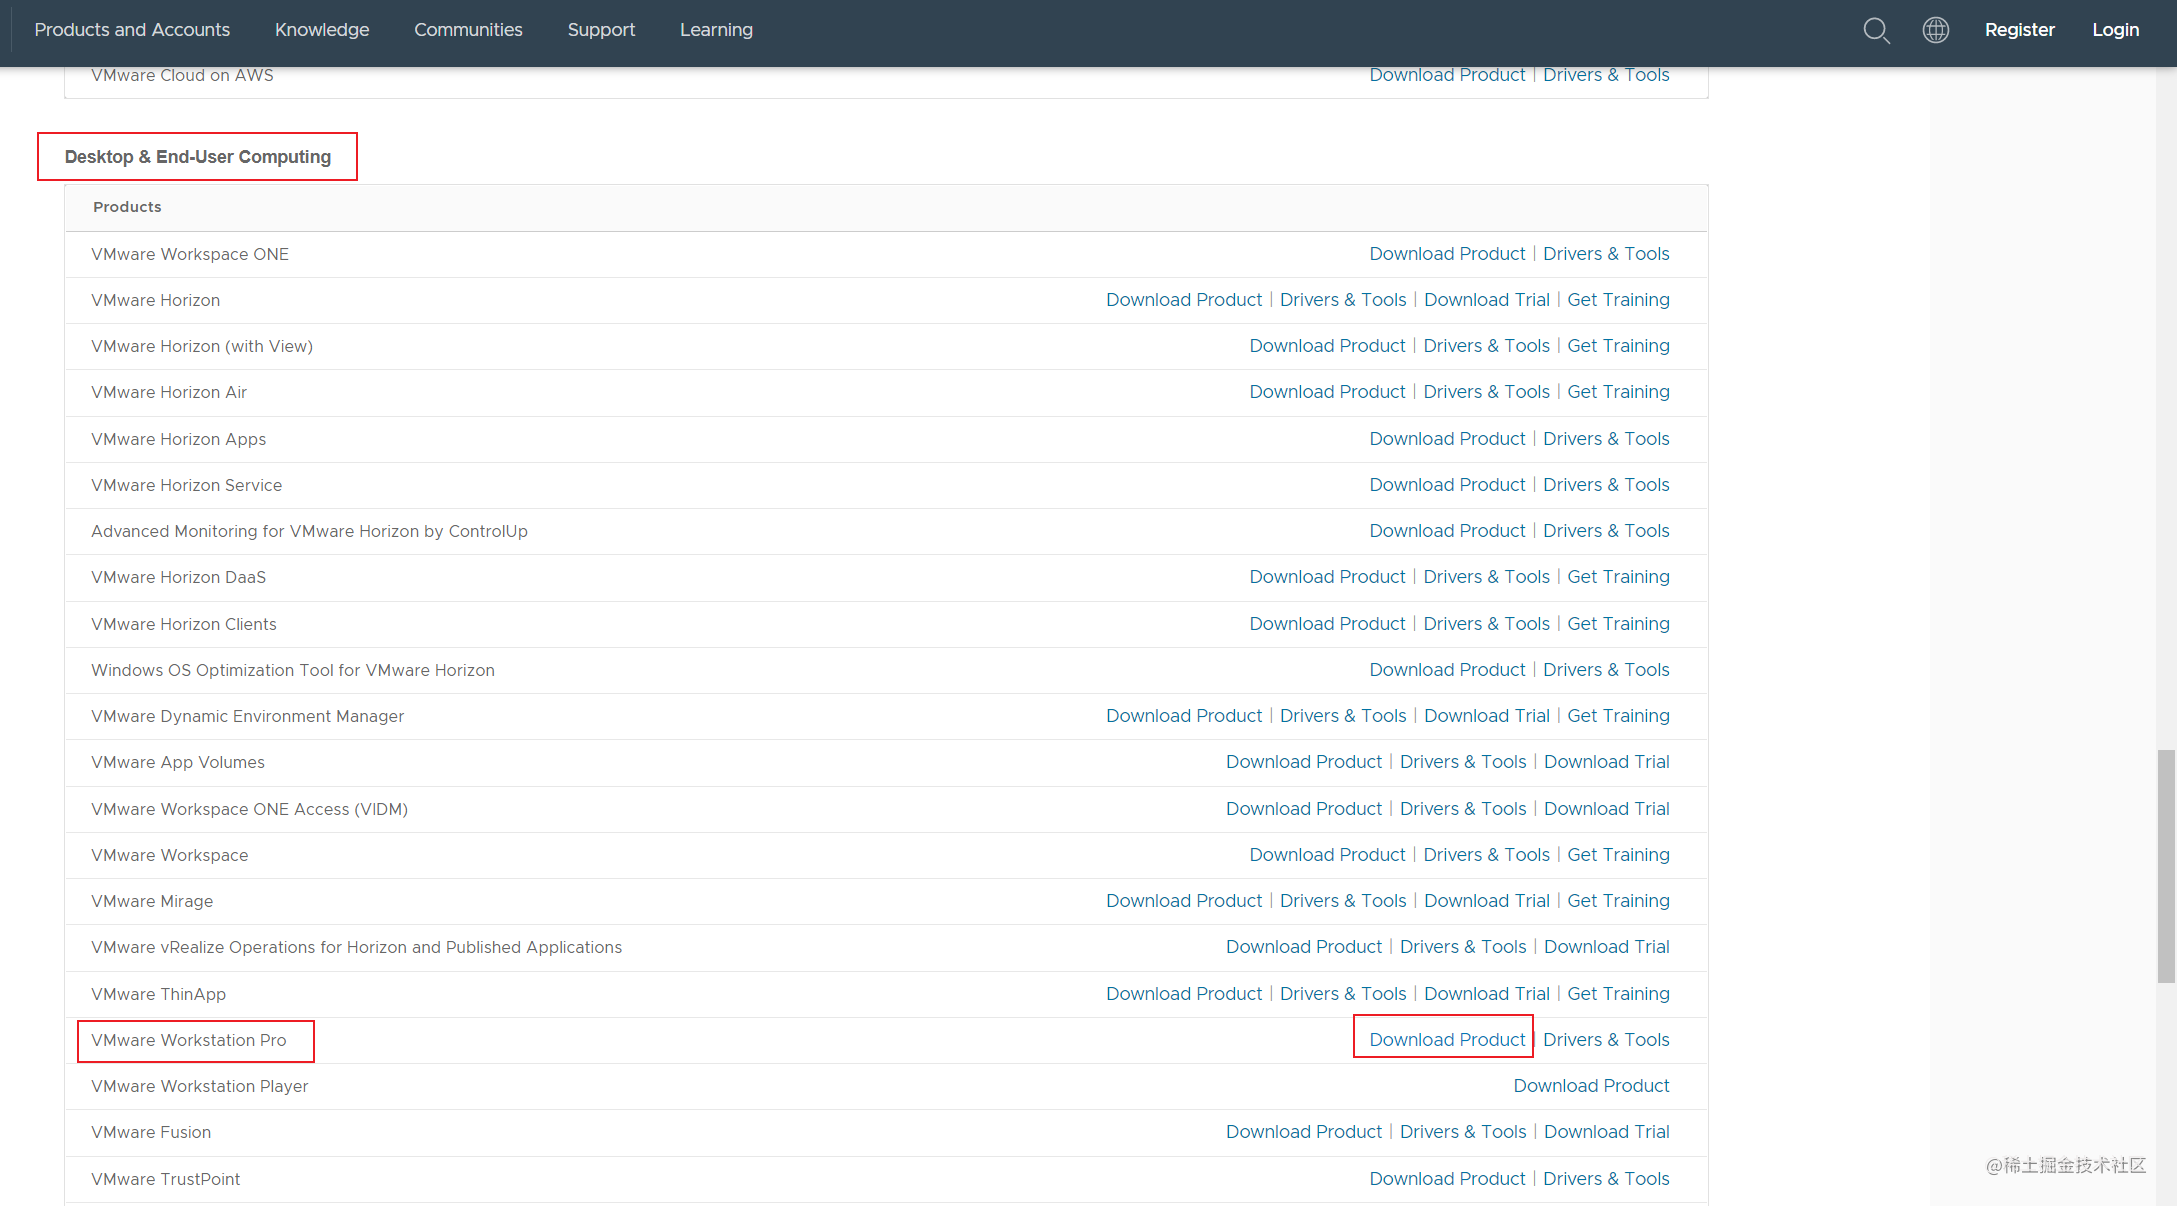The height and width of the screenshot is (1206, 2177).
Task: Download Trial for VMware ThinApp
Action: click(1486, 994)
